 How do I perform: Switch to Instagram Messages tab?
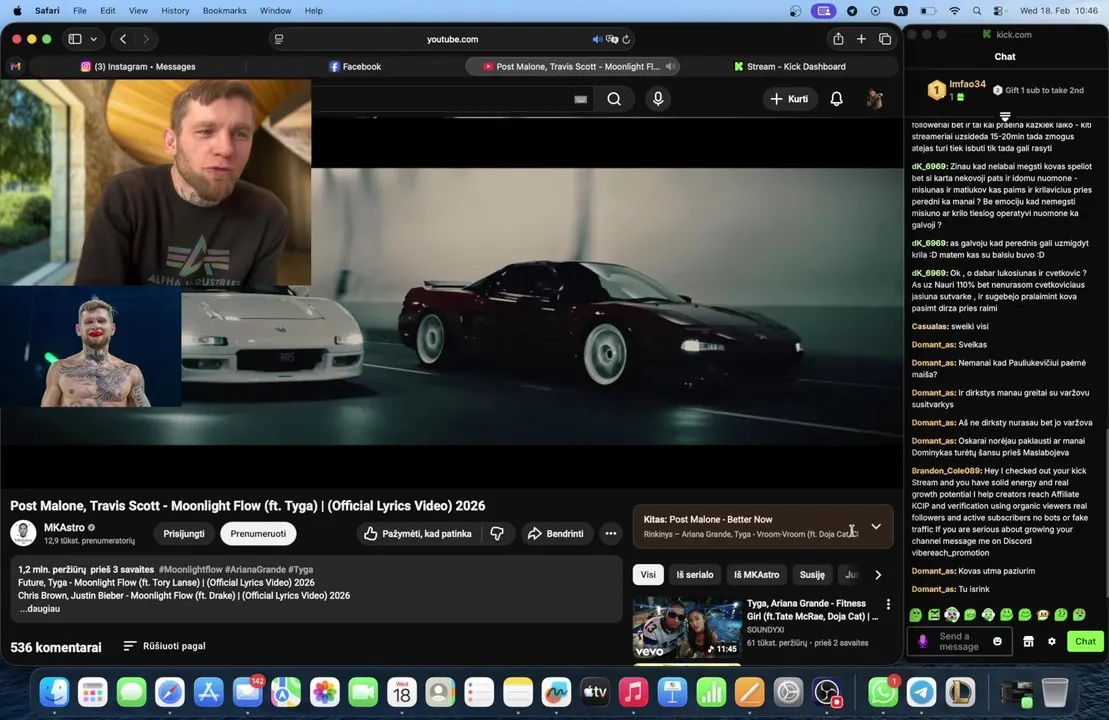click(x=138, y=66)
